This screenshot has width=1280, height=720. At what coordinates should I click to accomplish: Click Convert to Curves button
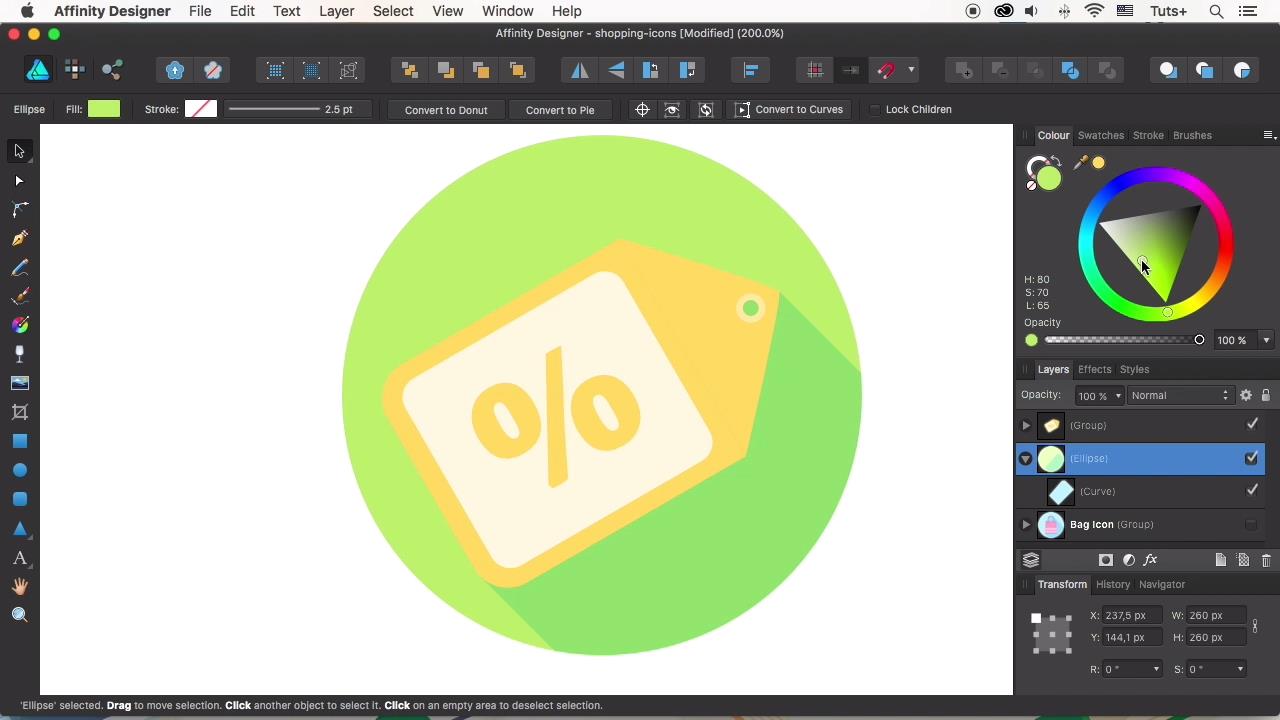click(x=790, y=110)
